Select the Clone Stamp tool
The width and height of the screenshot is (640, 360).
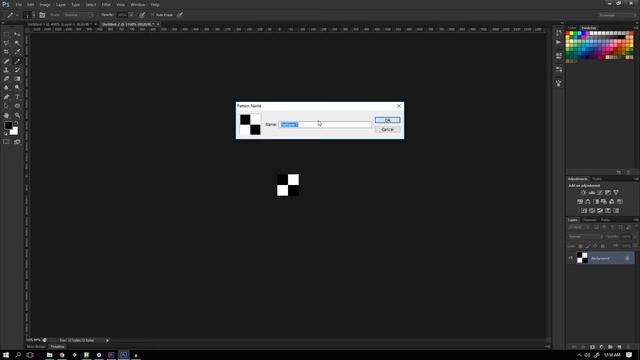[x=6, y=70]
